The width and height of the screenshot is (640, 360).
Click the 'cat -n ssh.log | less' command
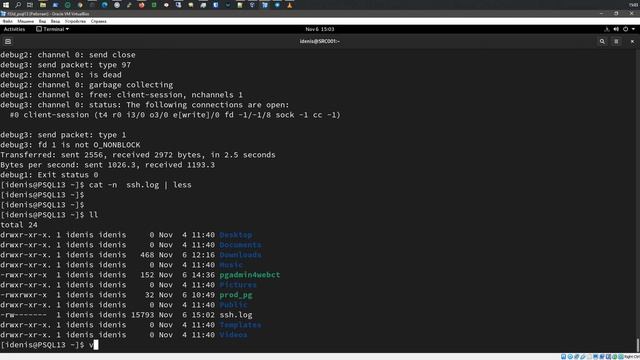140,185
